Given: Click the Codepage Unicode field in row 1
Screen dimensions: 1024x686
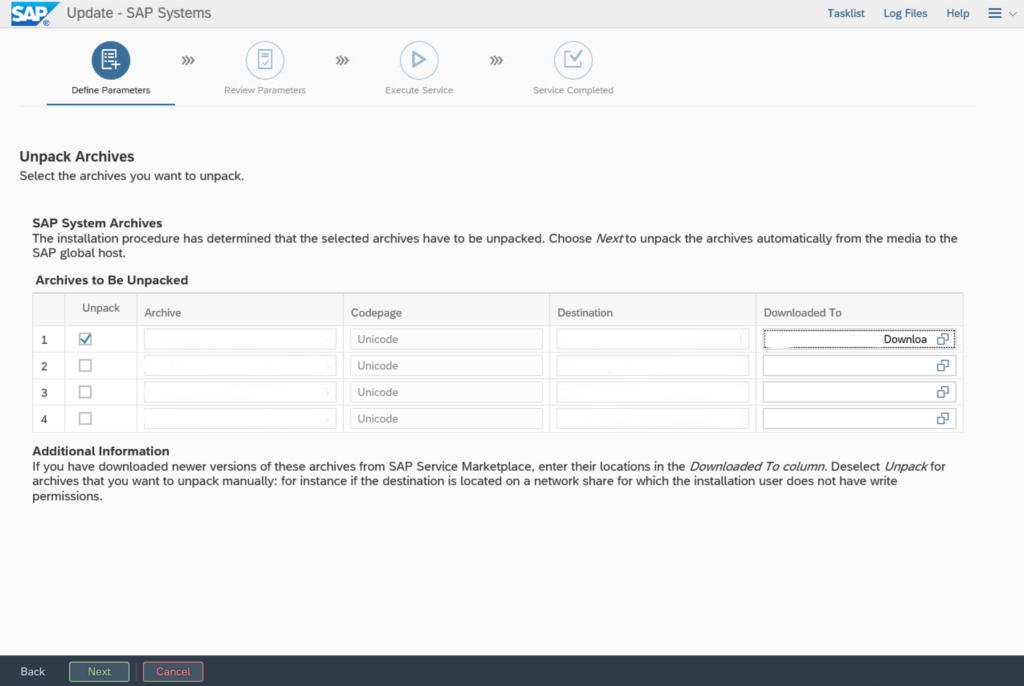Looking at the screenshot, I should (x=446, y=339).
